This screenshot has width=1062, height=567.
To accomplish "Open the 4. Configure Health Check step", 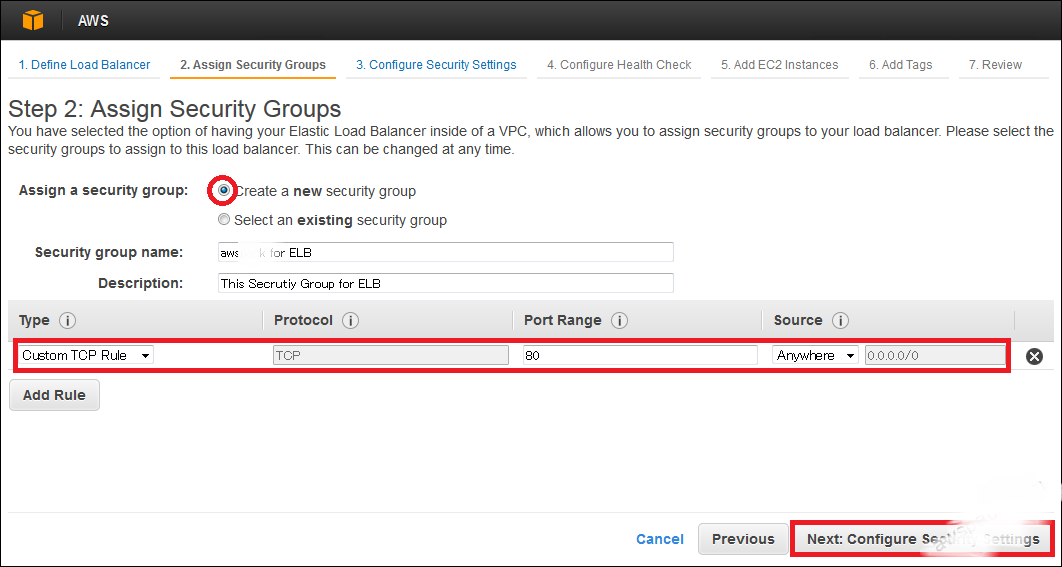I will click(619, 65).
